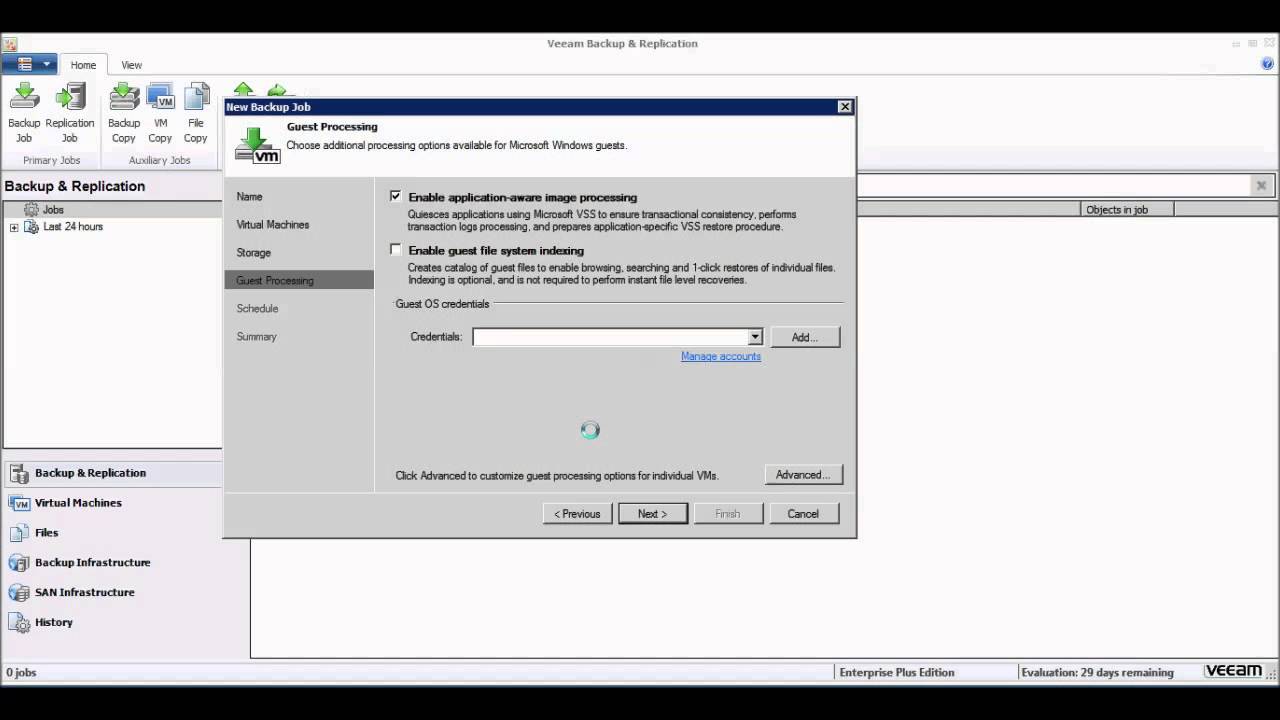This screenshot has height=720, width=1280.
Task: Click the Jobs gear icon in tree
Action: 31,210
